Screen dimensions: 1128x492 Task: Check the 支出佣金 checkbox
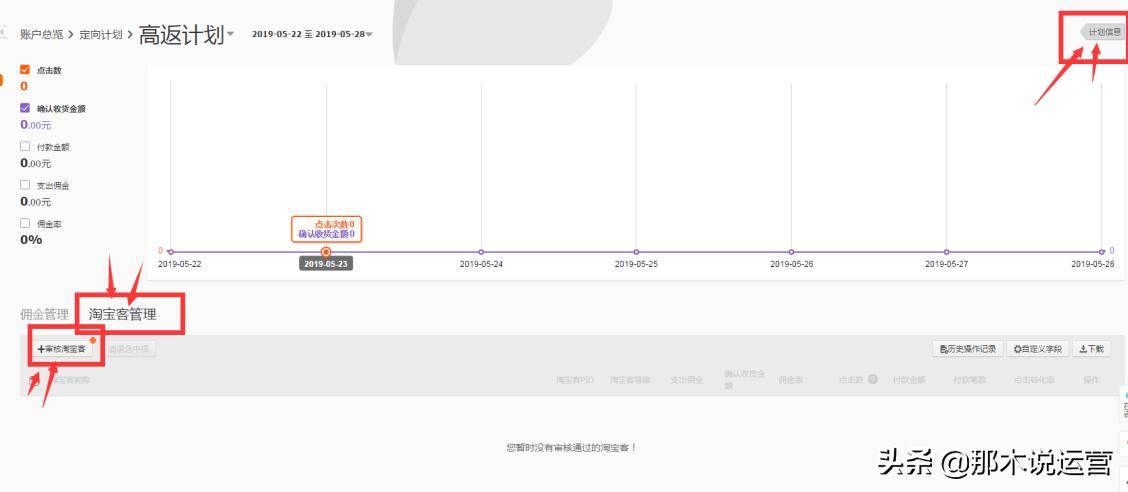(x=25, y=185)
